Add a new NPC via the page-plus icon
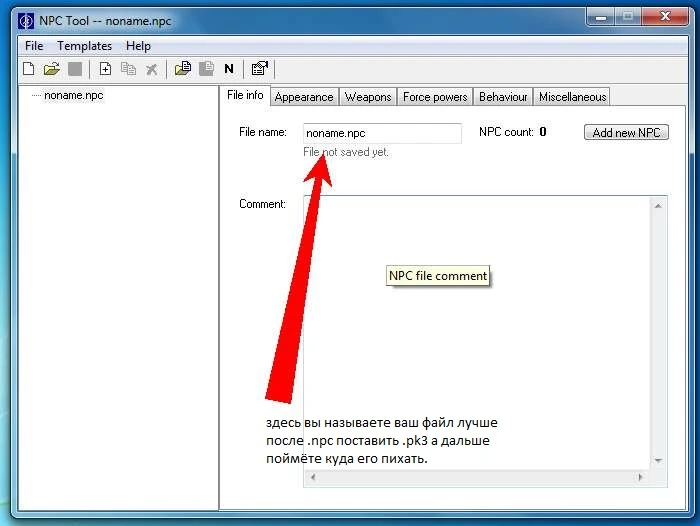700x526 pixels. point(105,69)
